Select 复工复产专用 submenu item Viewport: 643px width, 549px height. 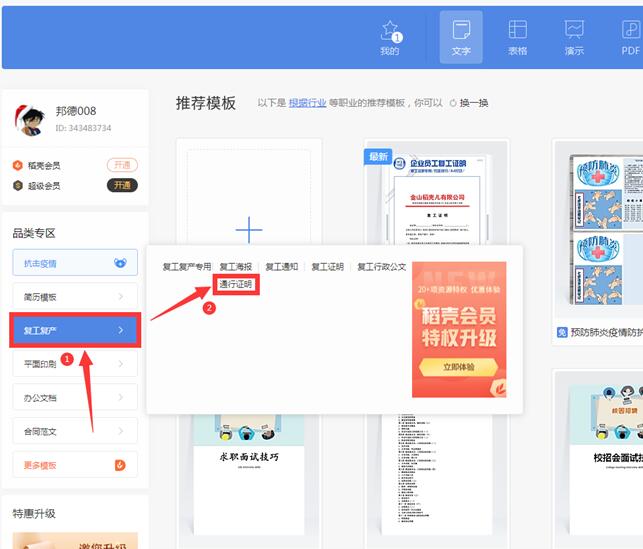coord(187,267)
